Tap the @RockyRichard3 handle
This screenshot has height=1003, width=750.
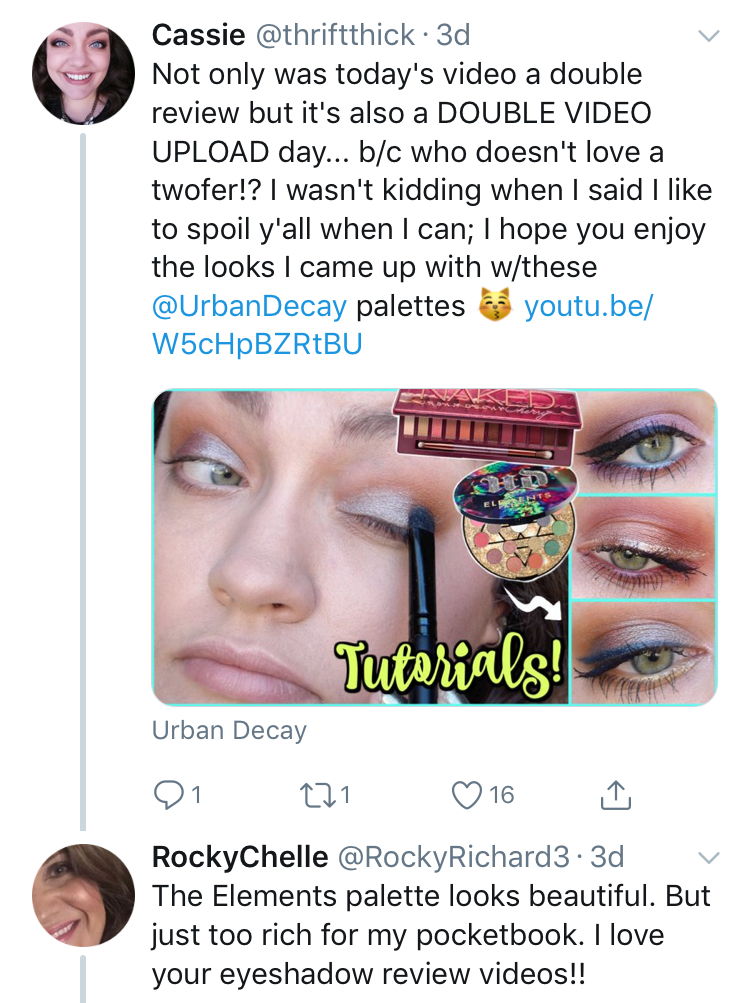[455, 858]
